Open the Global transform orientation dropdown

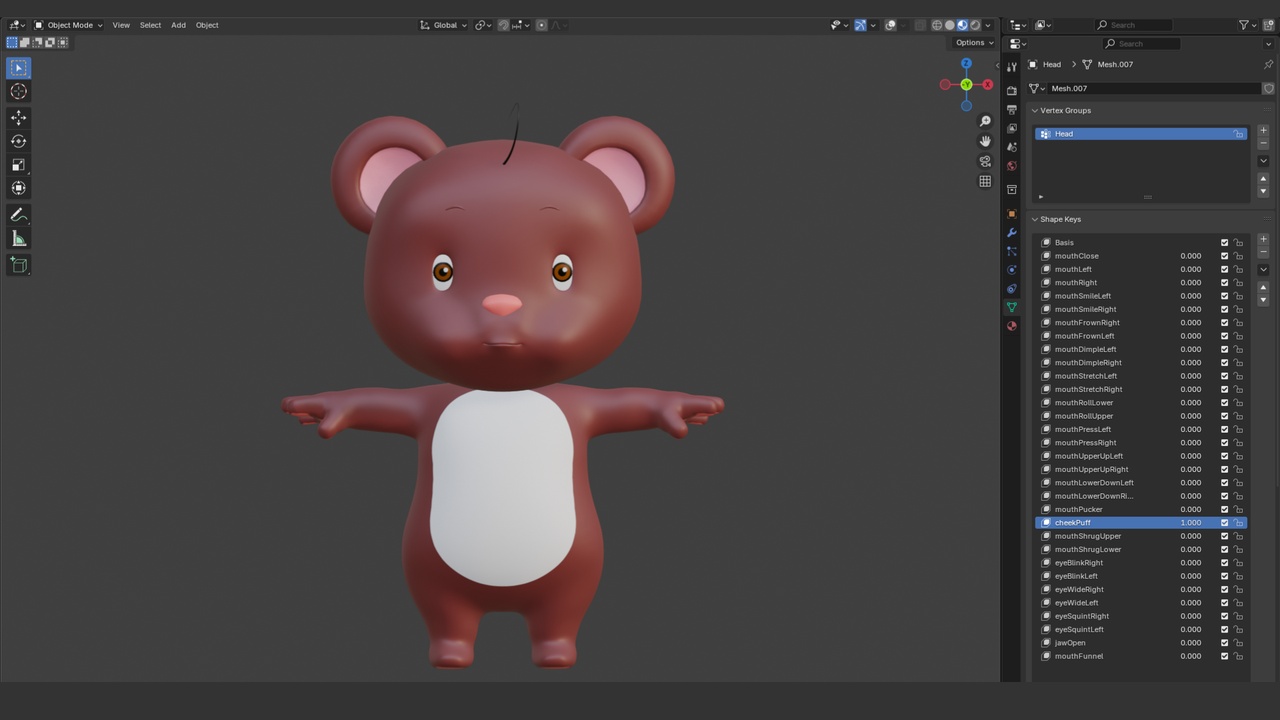443,25
